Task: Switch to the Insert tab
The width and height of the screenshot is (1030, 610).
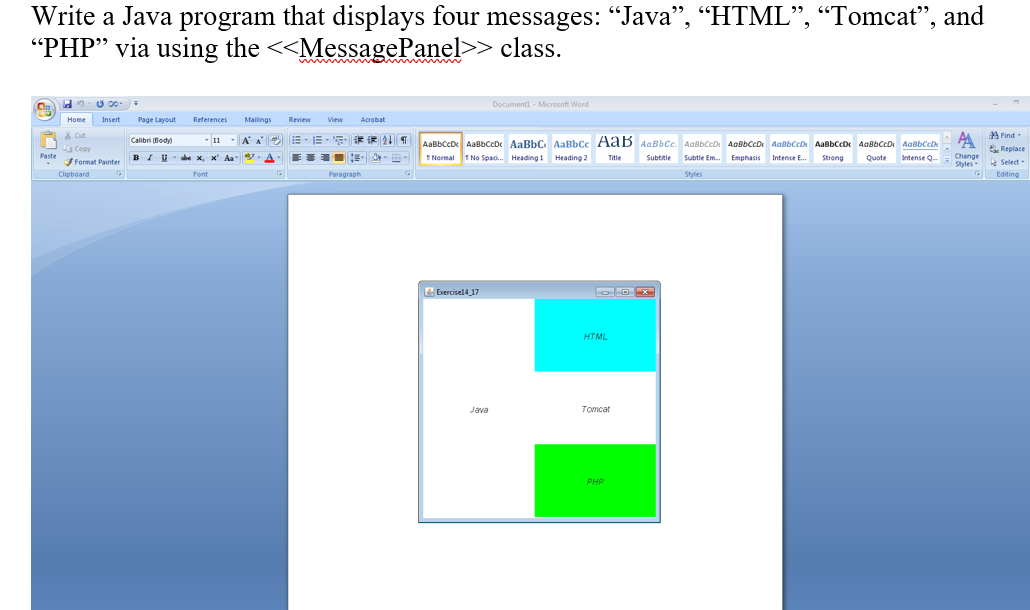Action: pyautogui.click(x=110, y=119)
